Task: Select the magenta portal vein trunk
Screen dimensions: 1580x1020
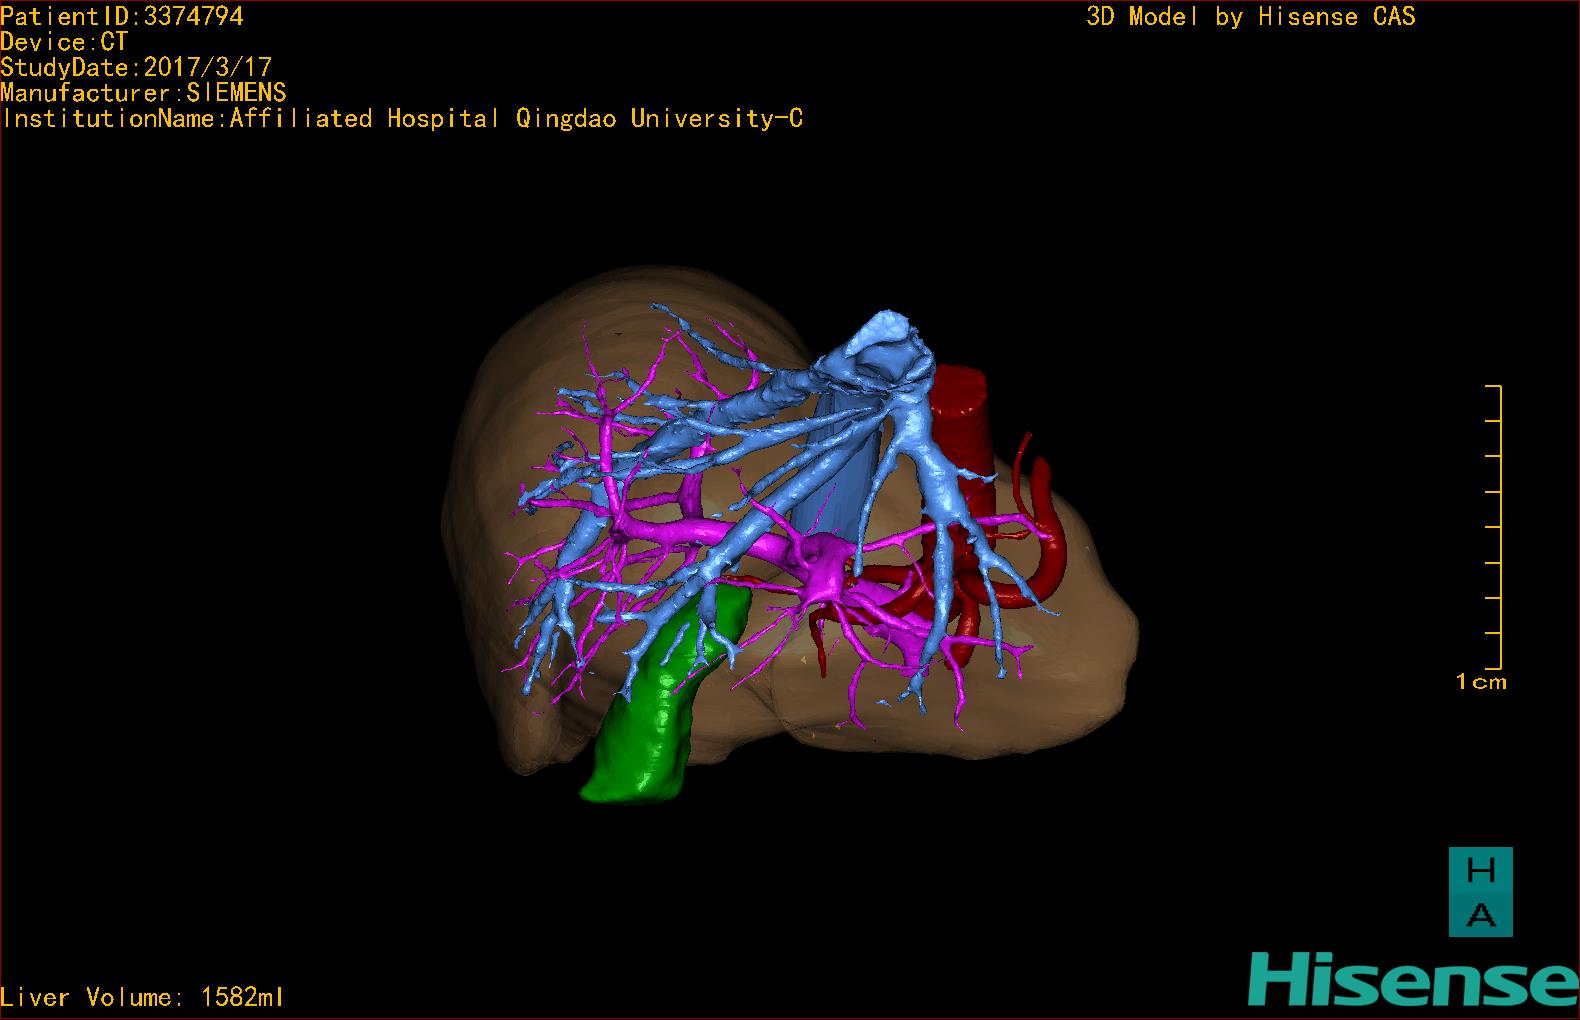Action: point(825,570)
